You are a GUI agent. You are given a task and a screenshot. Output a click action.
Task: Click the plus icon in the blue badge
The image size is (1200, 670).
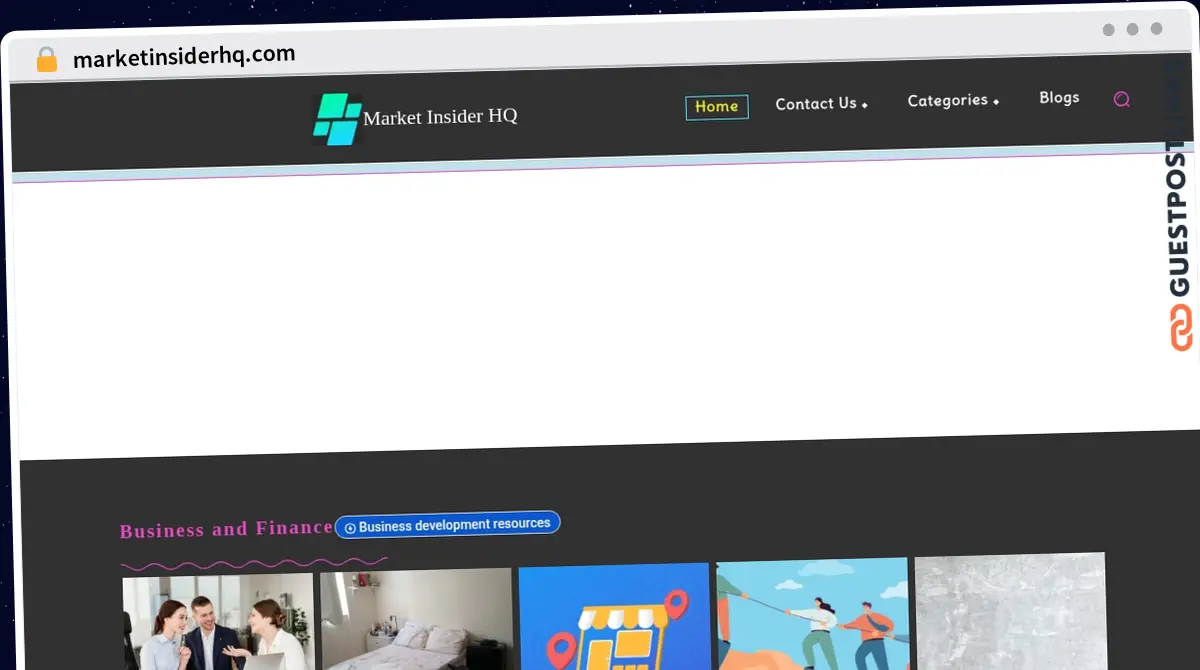click(x=350, y=527)
